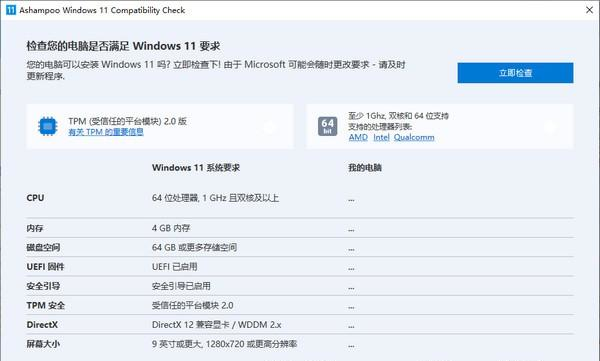The image size is (600, 361).
Task: Click the '受信任的平台模块 2.0' requirement
Action: (192, 305)
